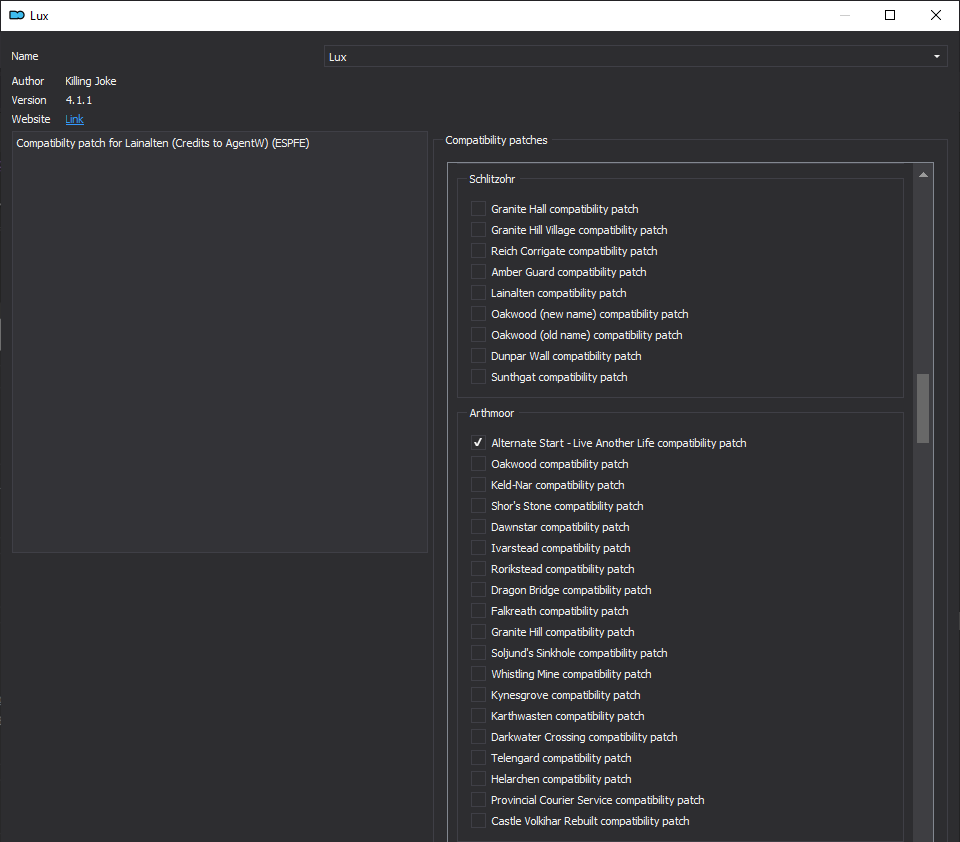The width and height of the screenshot is (960, 842).
Task: Check Falkreath compatibility patch
Action: point(478,611)
